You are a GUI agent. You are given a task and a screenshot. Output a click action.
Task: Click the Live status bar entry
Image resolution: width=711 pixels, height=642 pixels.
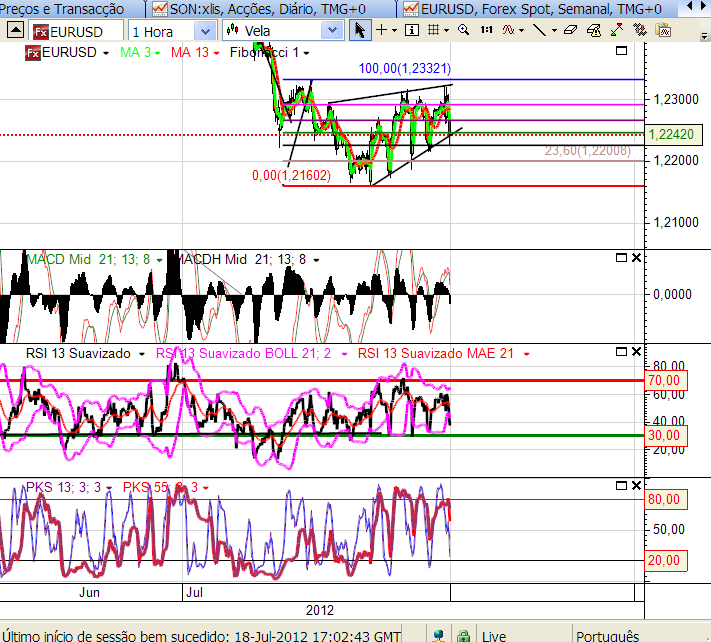tap(494, 636)
